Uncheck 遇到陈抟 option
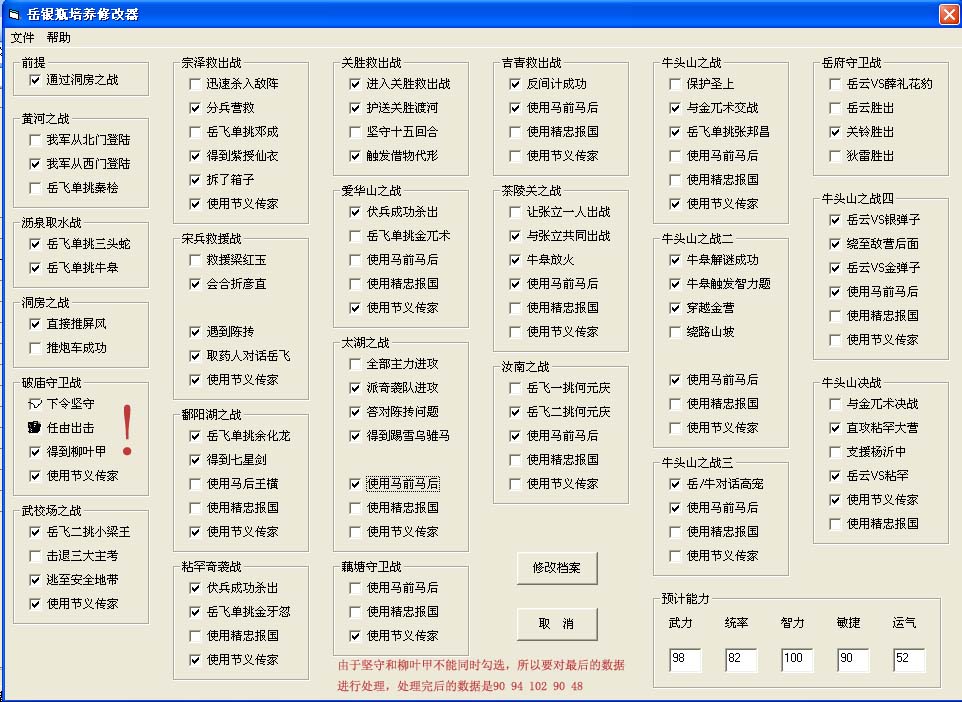962x702 pixels. tap(195, 332)
